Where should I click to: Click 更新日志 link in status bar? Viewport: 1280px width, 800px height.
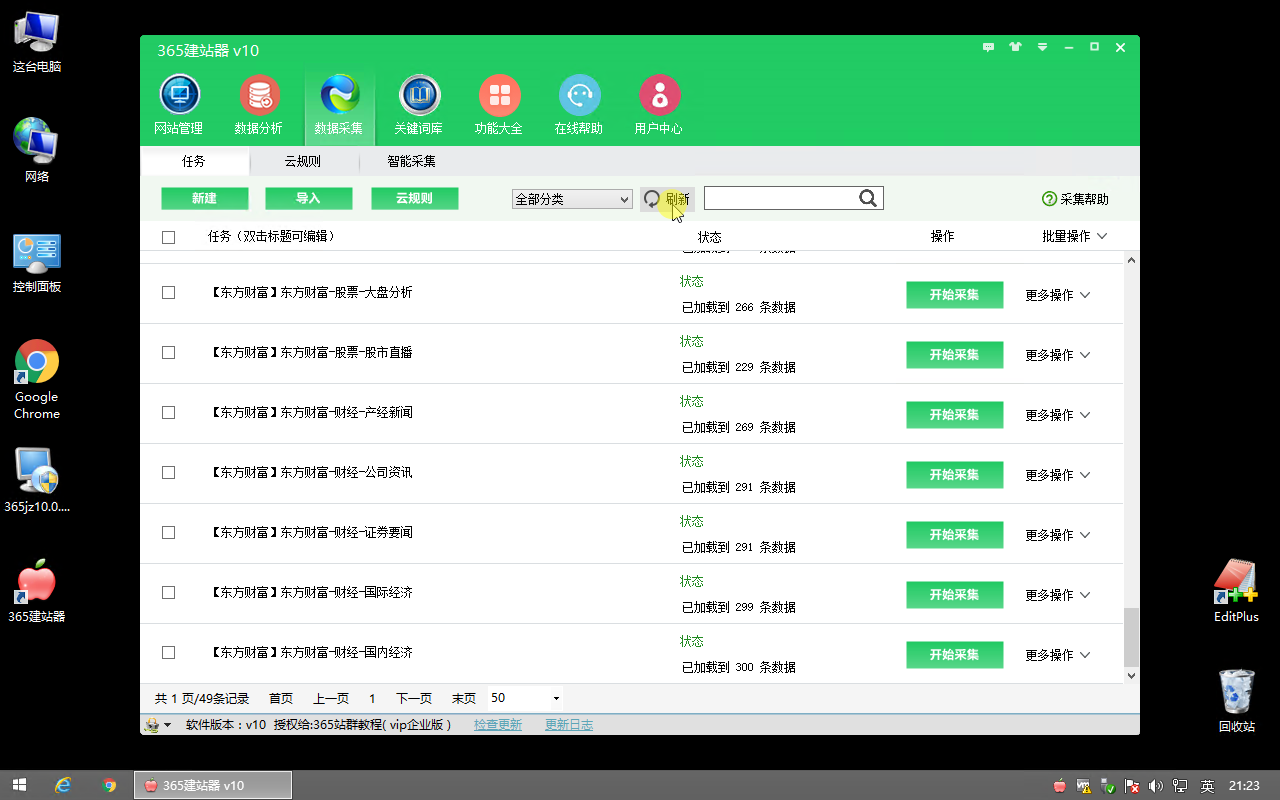click(x=569, y=725)
